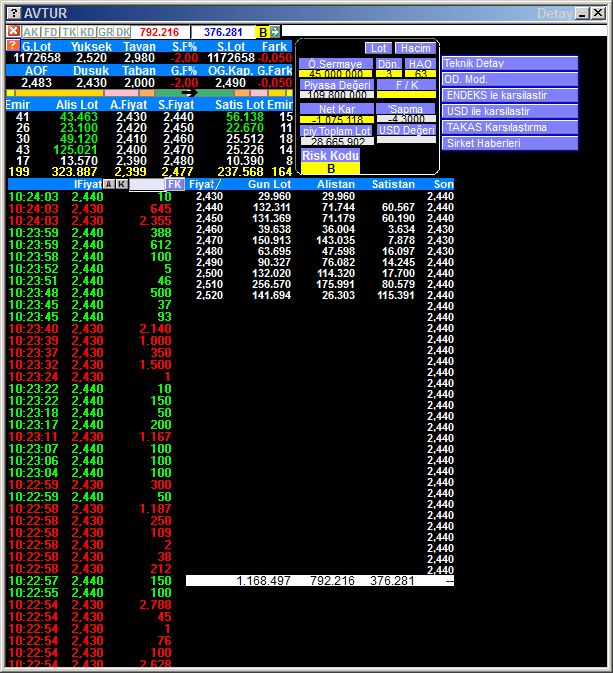Click the HAO label
The width and height of the screenshot is (613, 673).
(x=420, y=64)
